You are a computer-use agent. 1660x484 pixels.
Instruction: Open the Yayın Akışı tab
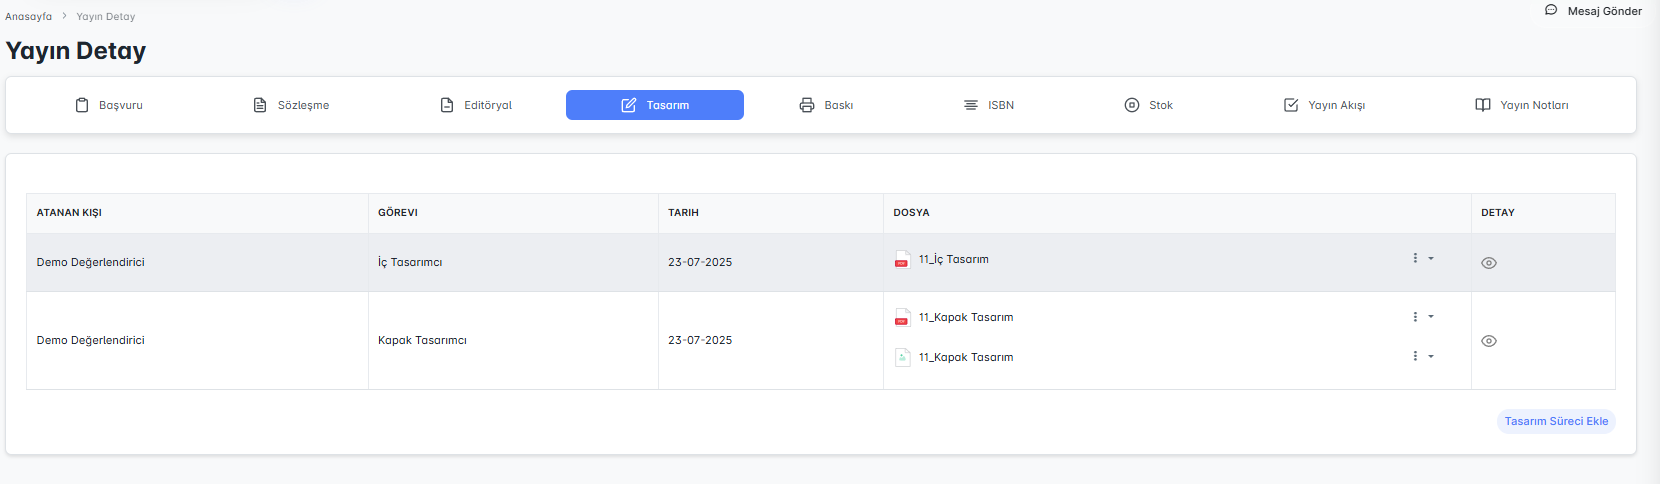[1324, 105]
